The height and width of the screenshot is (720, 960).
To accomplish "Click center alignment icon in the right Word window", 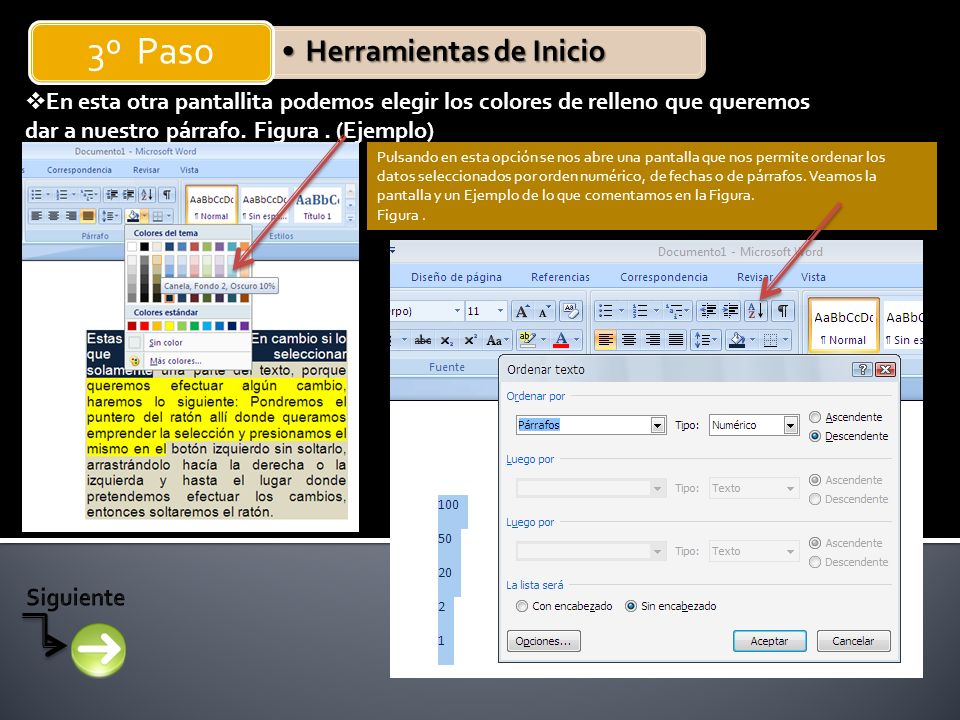I will coord(629,339).
